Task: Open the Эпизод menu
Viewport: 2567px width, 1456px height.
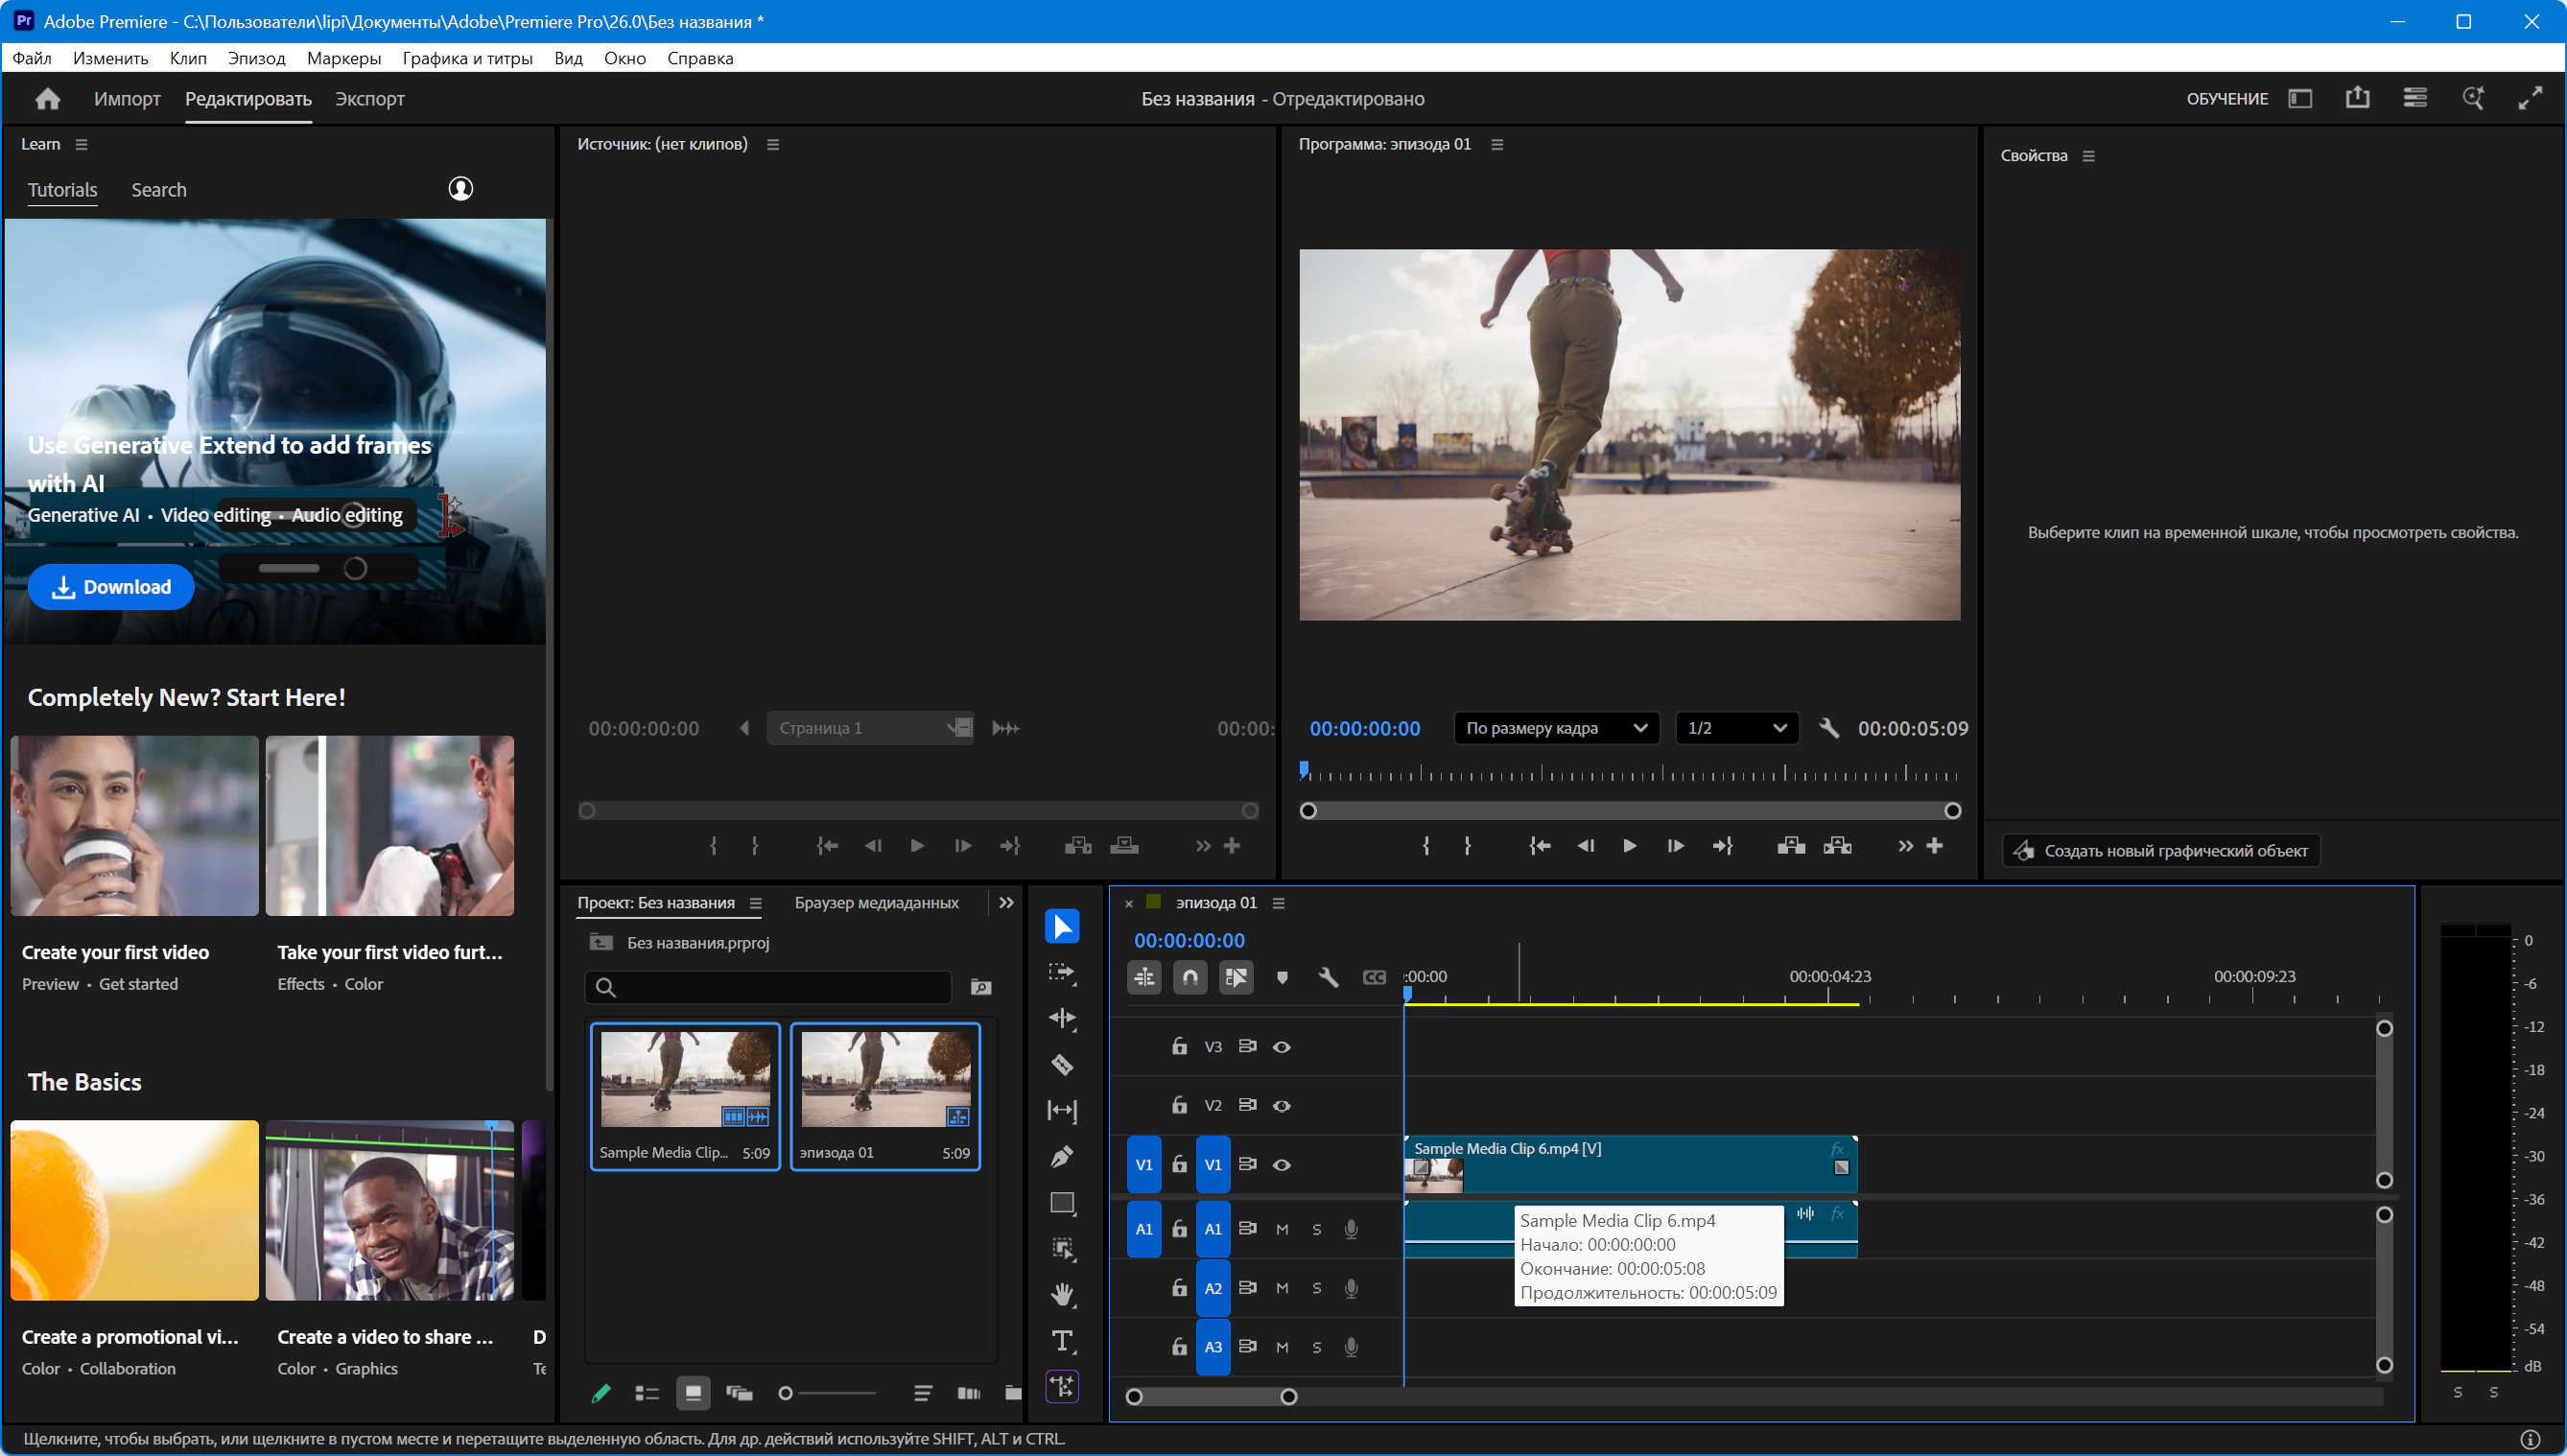Action: point(256,58)
